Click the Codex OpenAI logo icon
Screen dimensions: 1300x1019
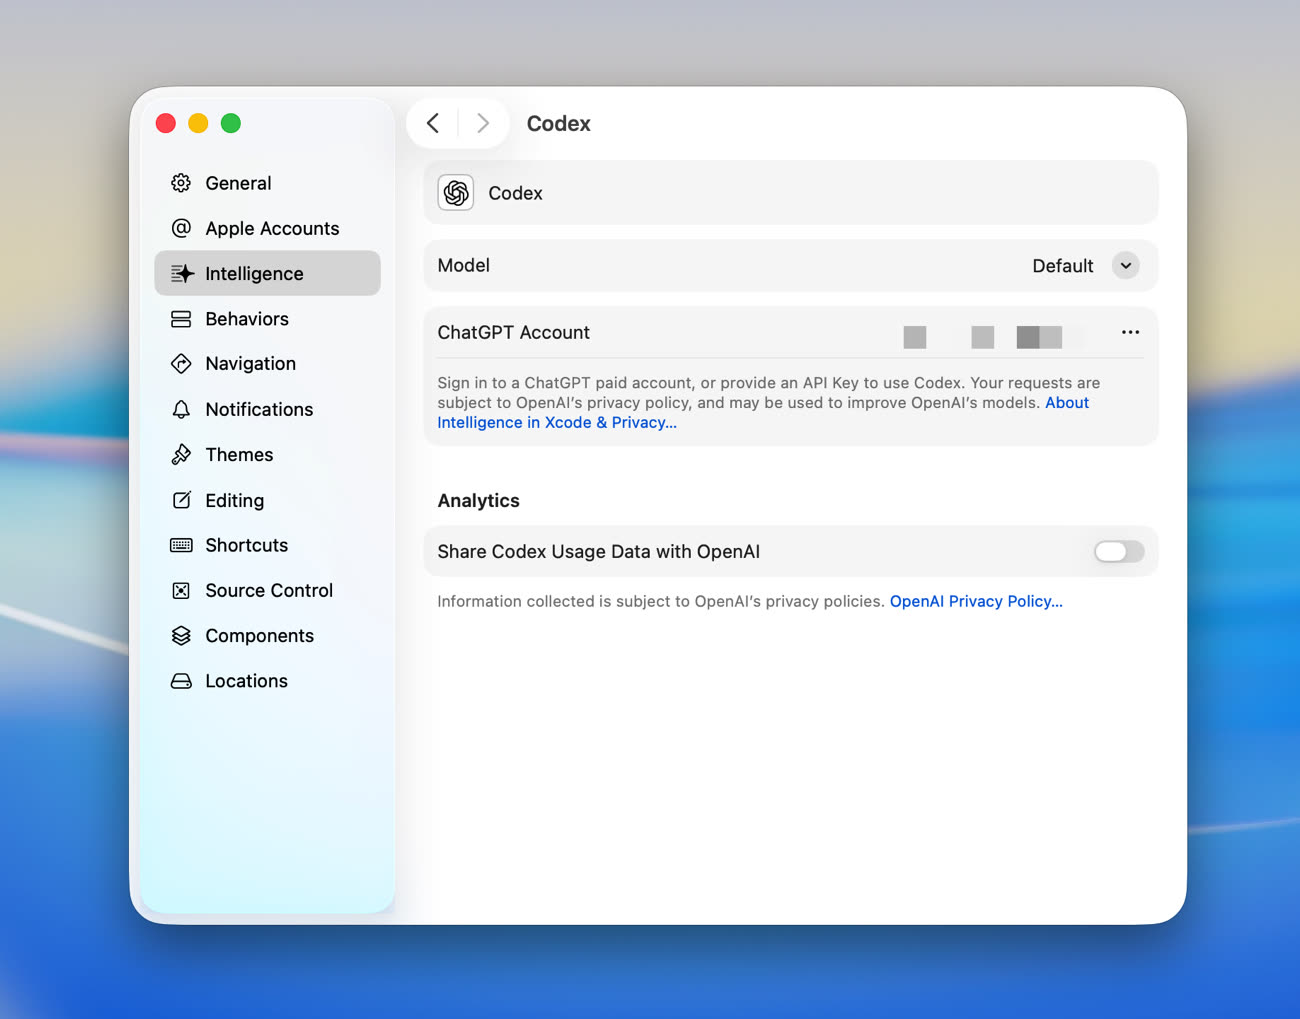456,193
